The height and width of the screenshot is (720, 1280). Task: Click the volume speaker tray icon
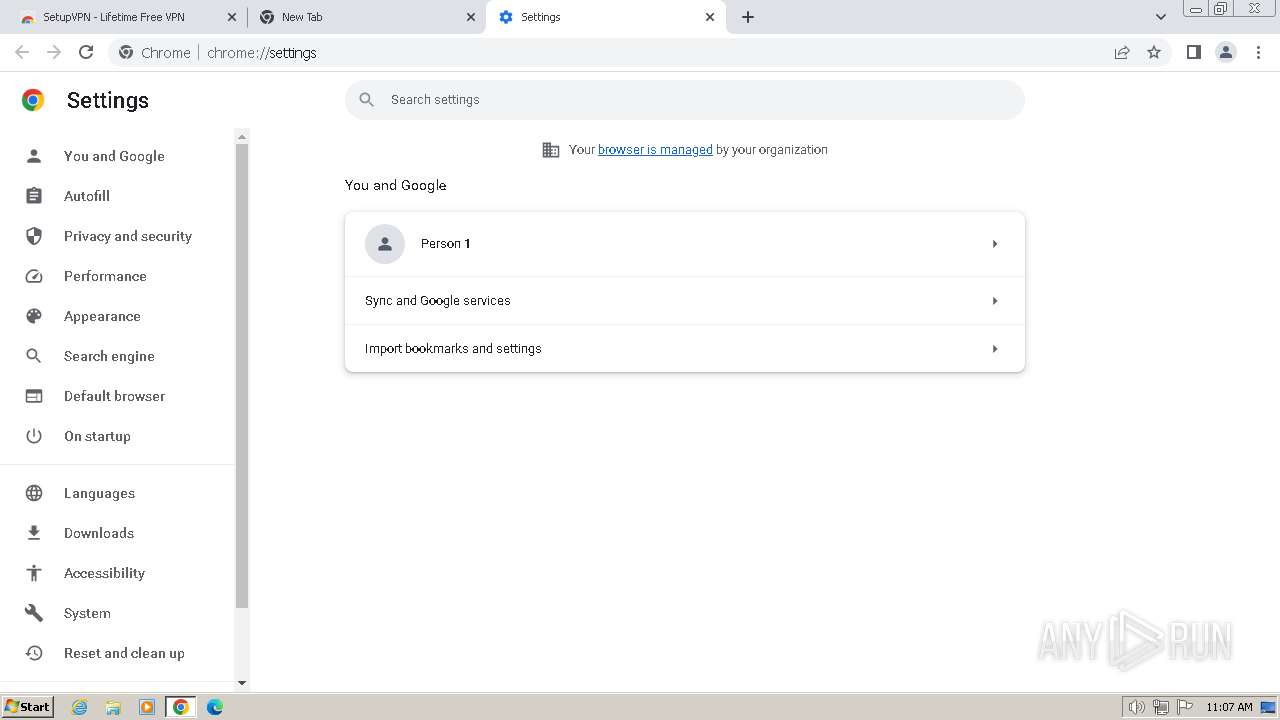click(x=1136, y=707)
